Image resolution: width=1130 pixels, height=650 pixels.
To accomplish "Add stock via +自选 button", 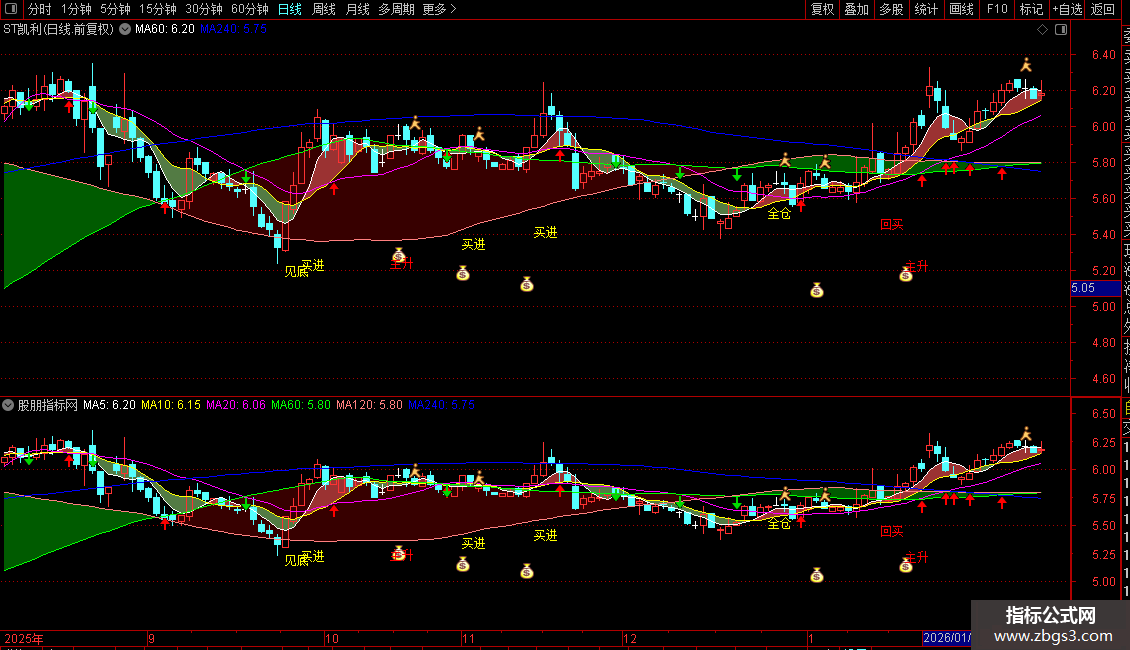I will (x=1067, y=9).
